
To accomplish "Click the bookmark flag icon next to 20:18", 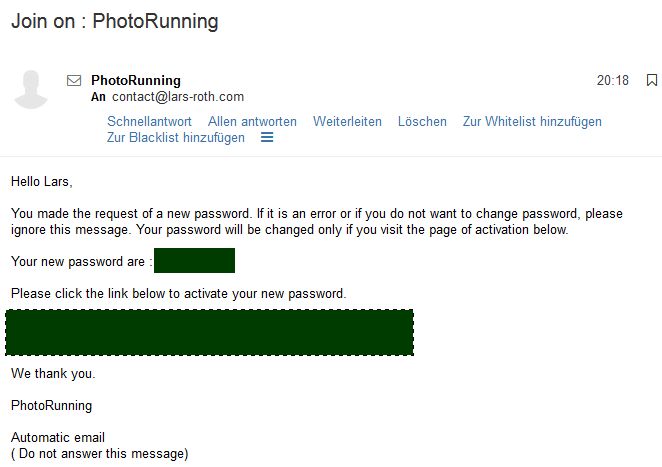I will point(652,80).
